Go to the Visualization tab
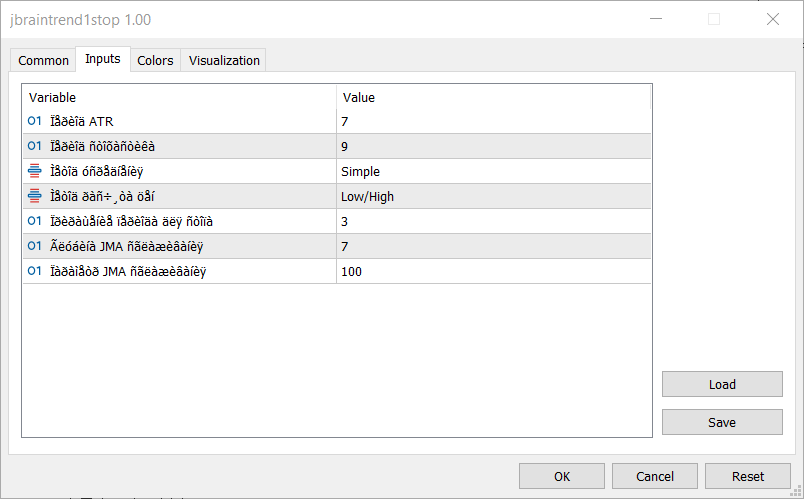Image resolution: width=804 pixels, height=499 pixels. pos(224,61)
